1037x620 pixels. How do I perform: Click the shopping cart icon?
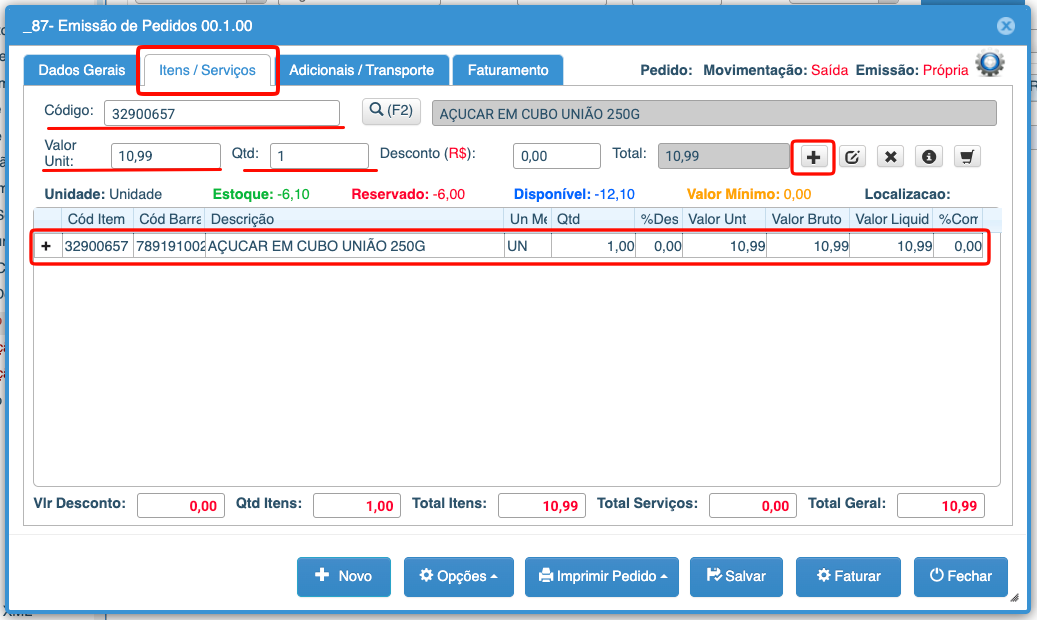(967, 157)
